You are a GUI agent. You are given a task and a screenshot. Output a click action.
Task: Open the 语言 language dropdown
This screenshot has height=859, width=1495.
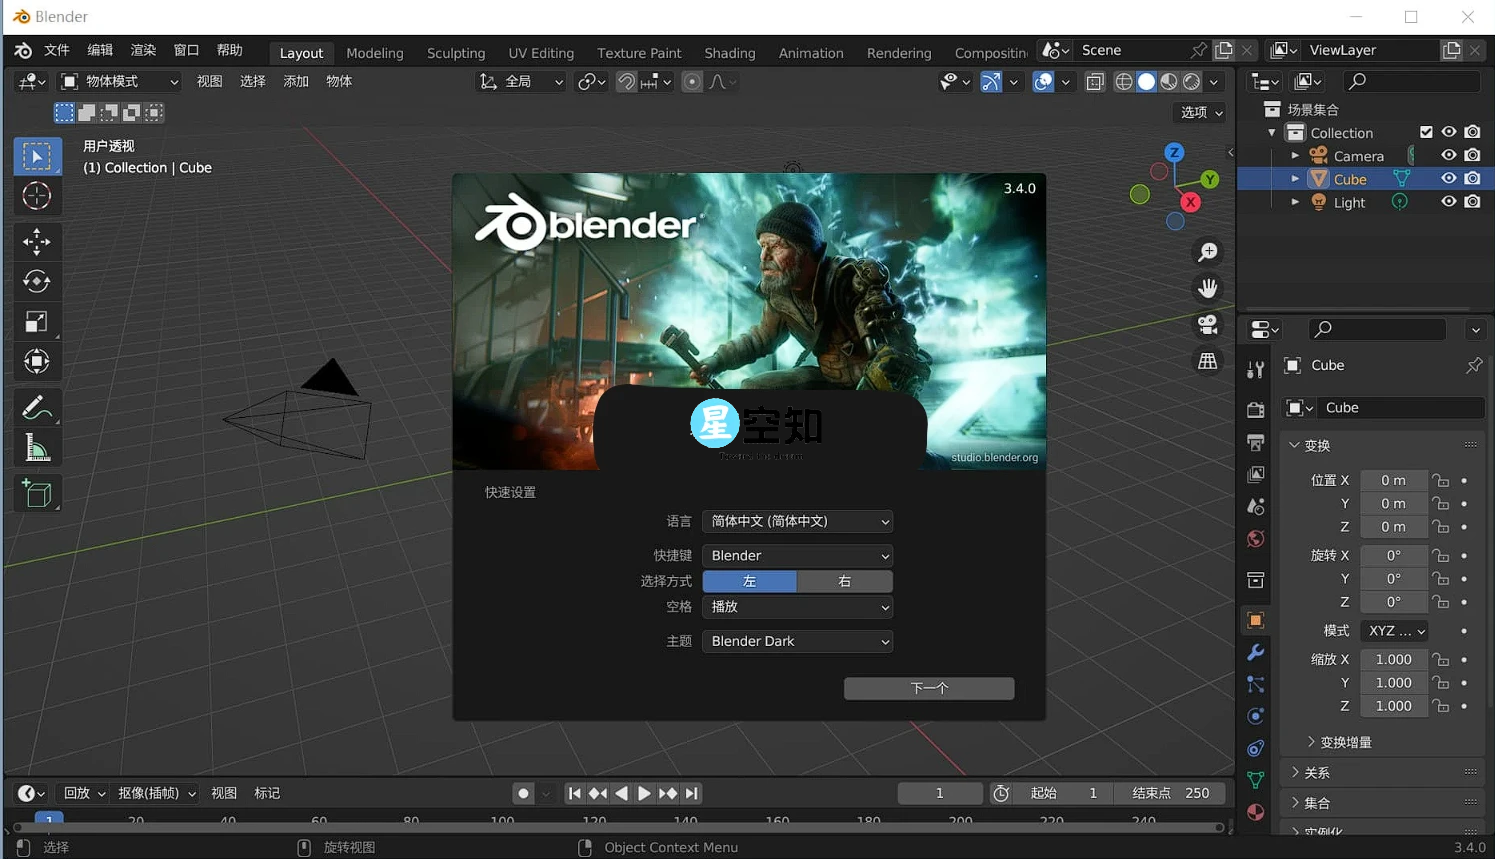pos(798,521)
